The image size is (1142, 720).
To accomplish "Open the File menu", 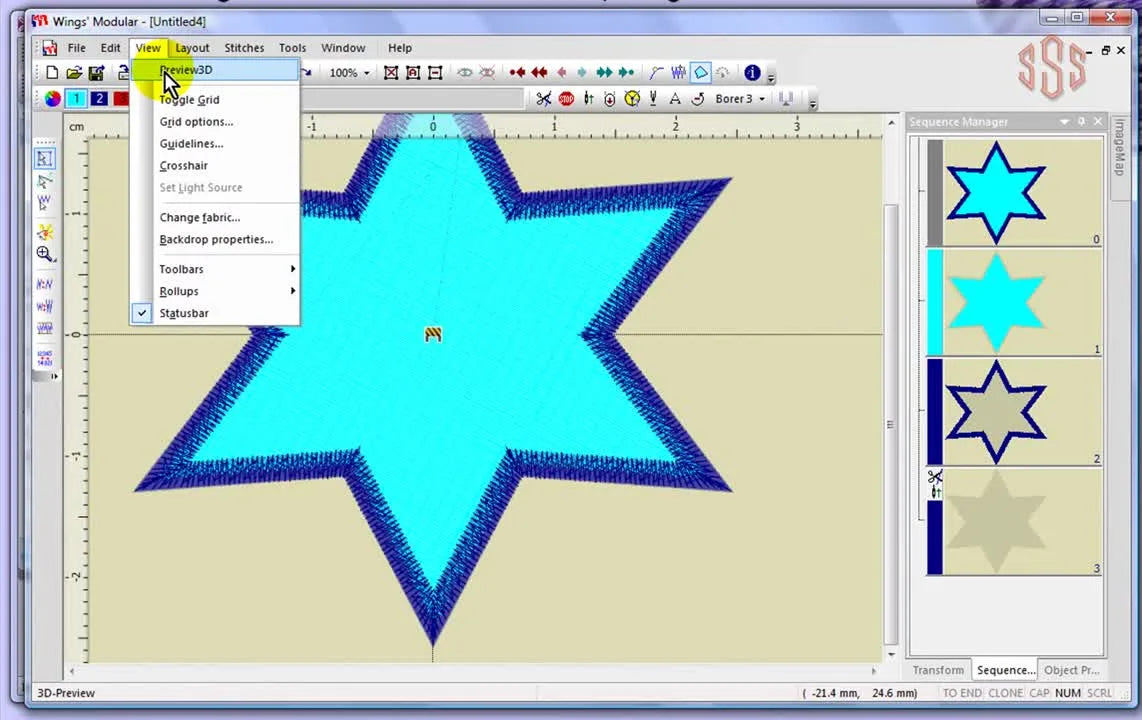I will (x=76, y=48).
